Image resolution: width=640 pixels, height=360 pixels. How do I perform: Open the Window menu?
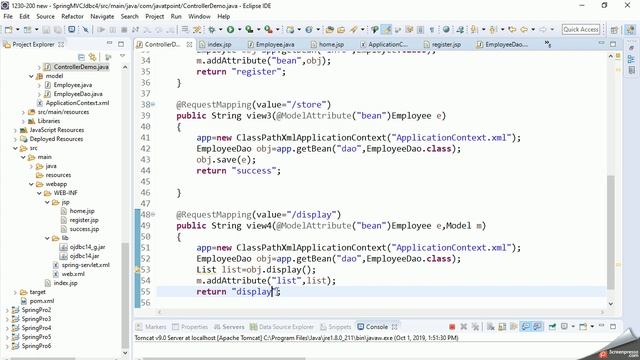point(199,16)
